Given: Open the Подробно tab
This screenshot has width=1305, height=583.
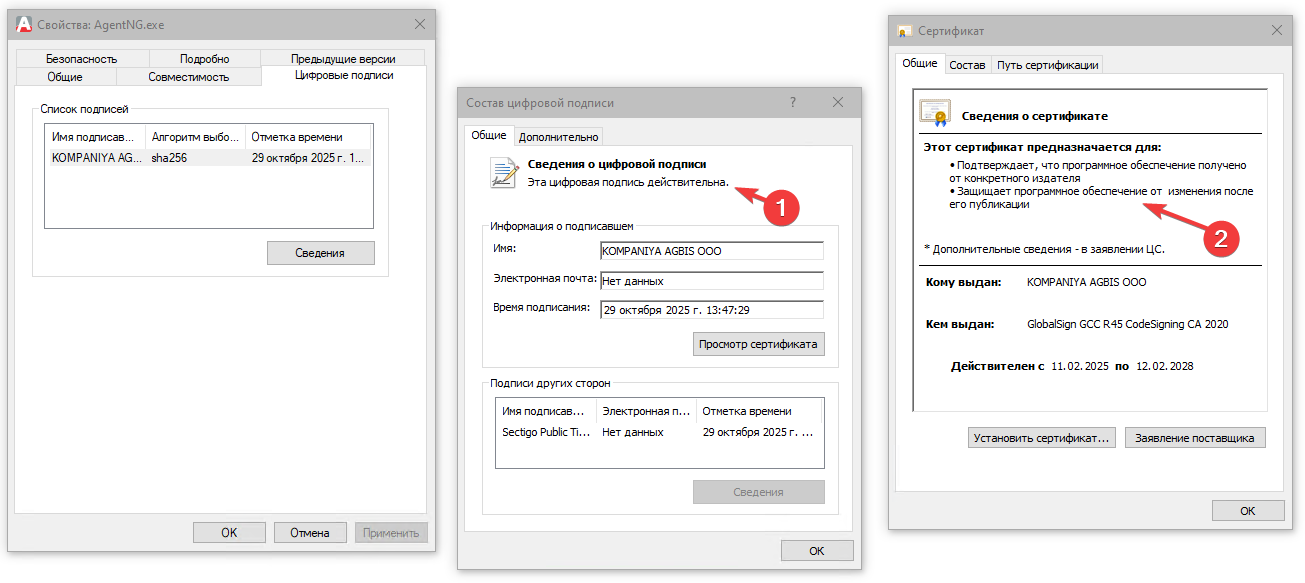Looking at the screenshot, I should click(x=204, y=57).
